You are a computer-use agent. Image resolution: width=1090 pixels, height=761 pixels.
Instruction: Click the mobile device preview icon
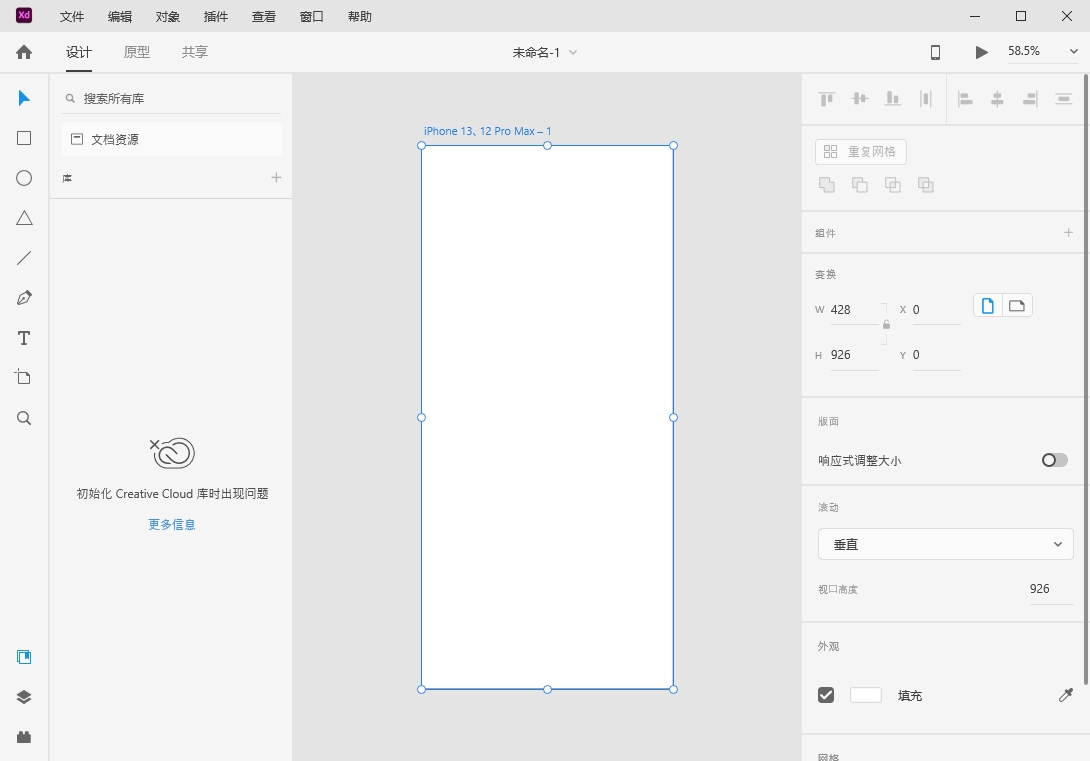[935, 52]
